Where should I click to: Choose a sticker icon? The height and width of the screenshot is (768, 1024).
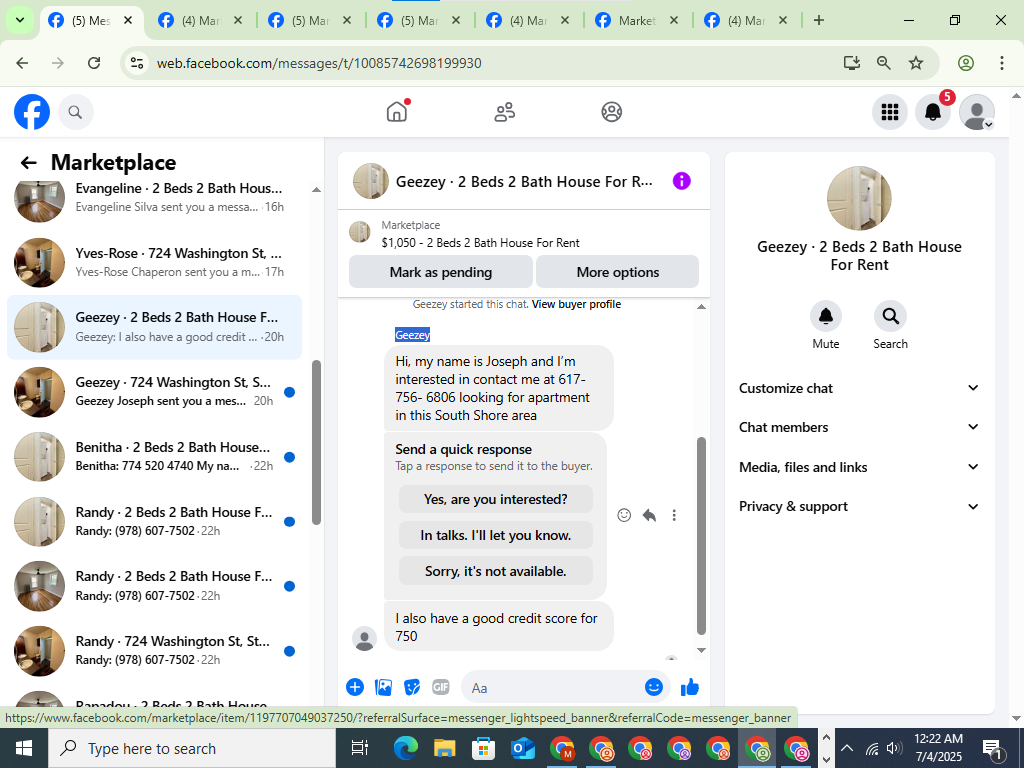tap(412, 687)
